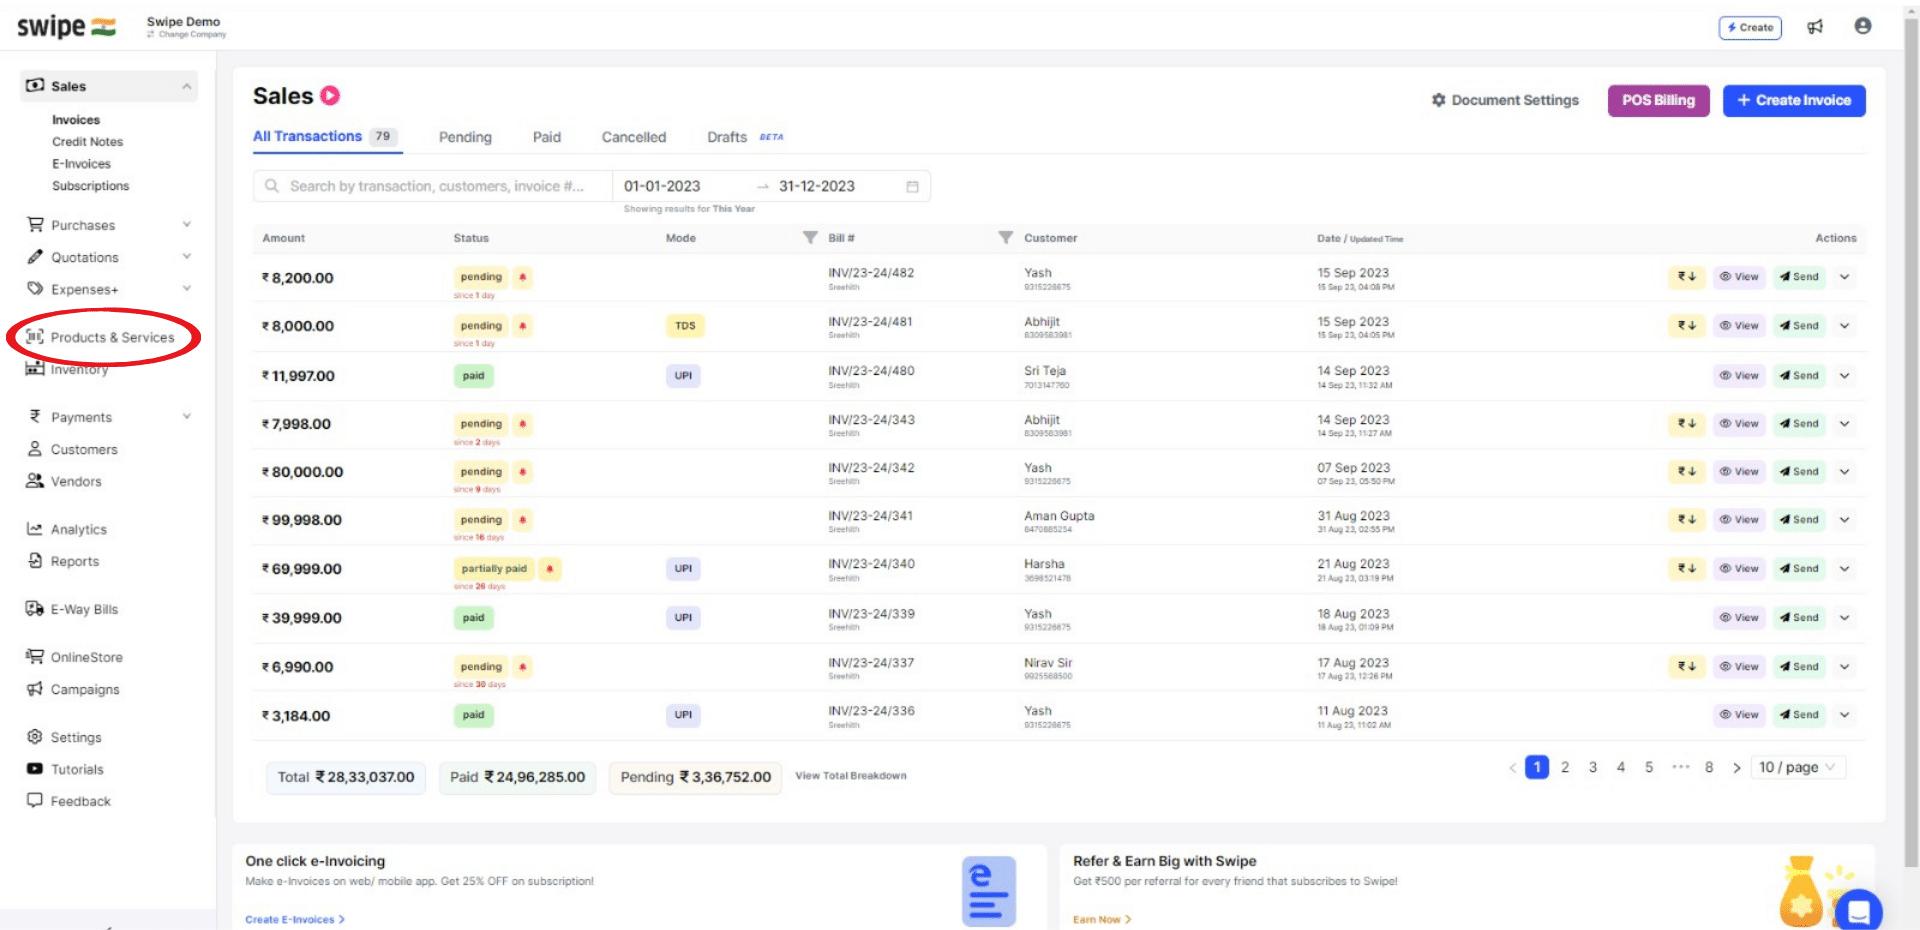
Task: Click reminder bell on ₹8,000.00 pending row
Action: point(522,326)
